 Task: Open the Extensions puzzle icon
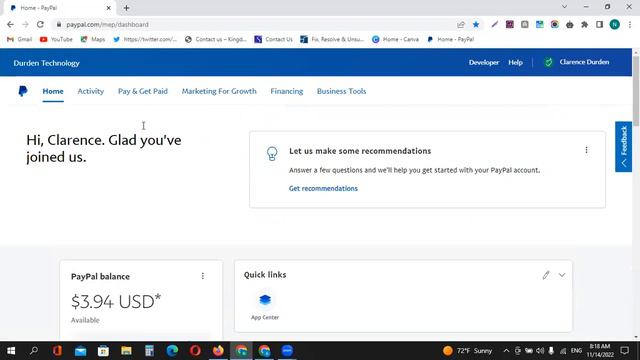[x=584, y=24]
